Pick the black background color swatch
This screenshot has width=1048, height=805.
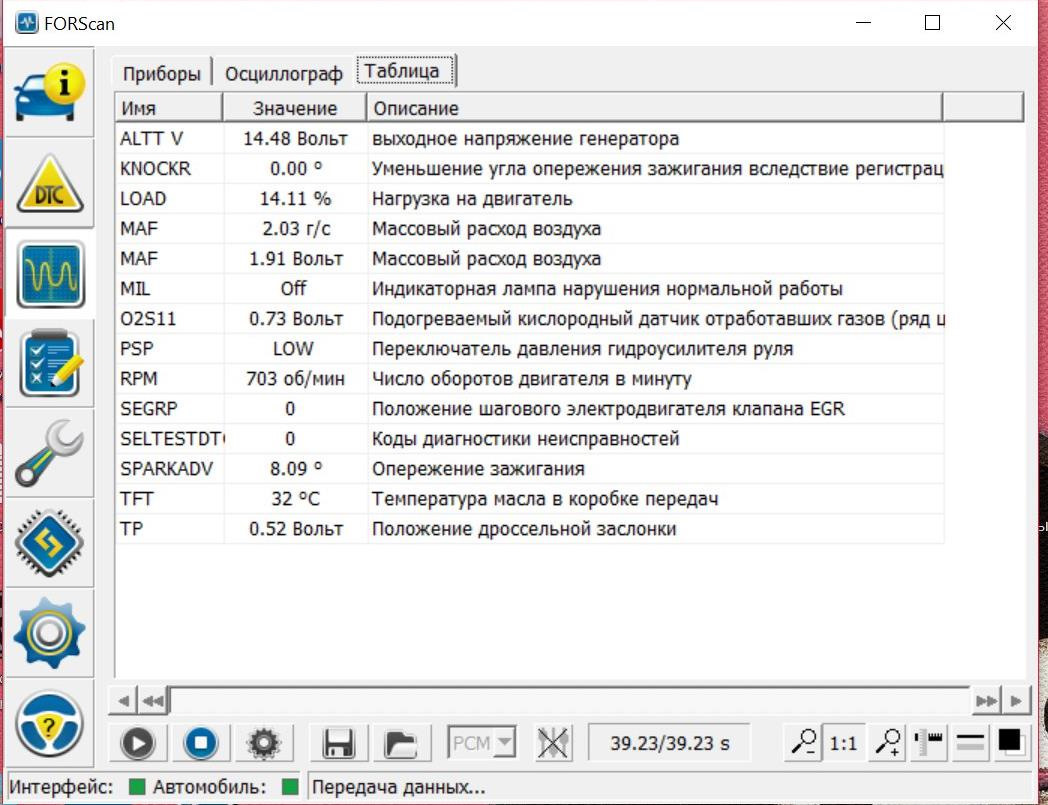click(1011, 742)
